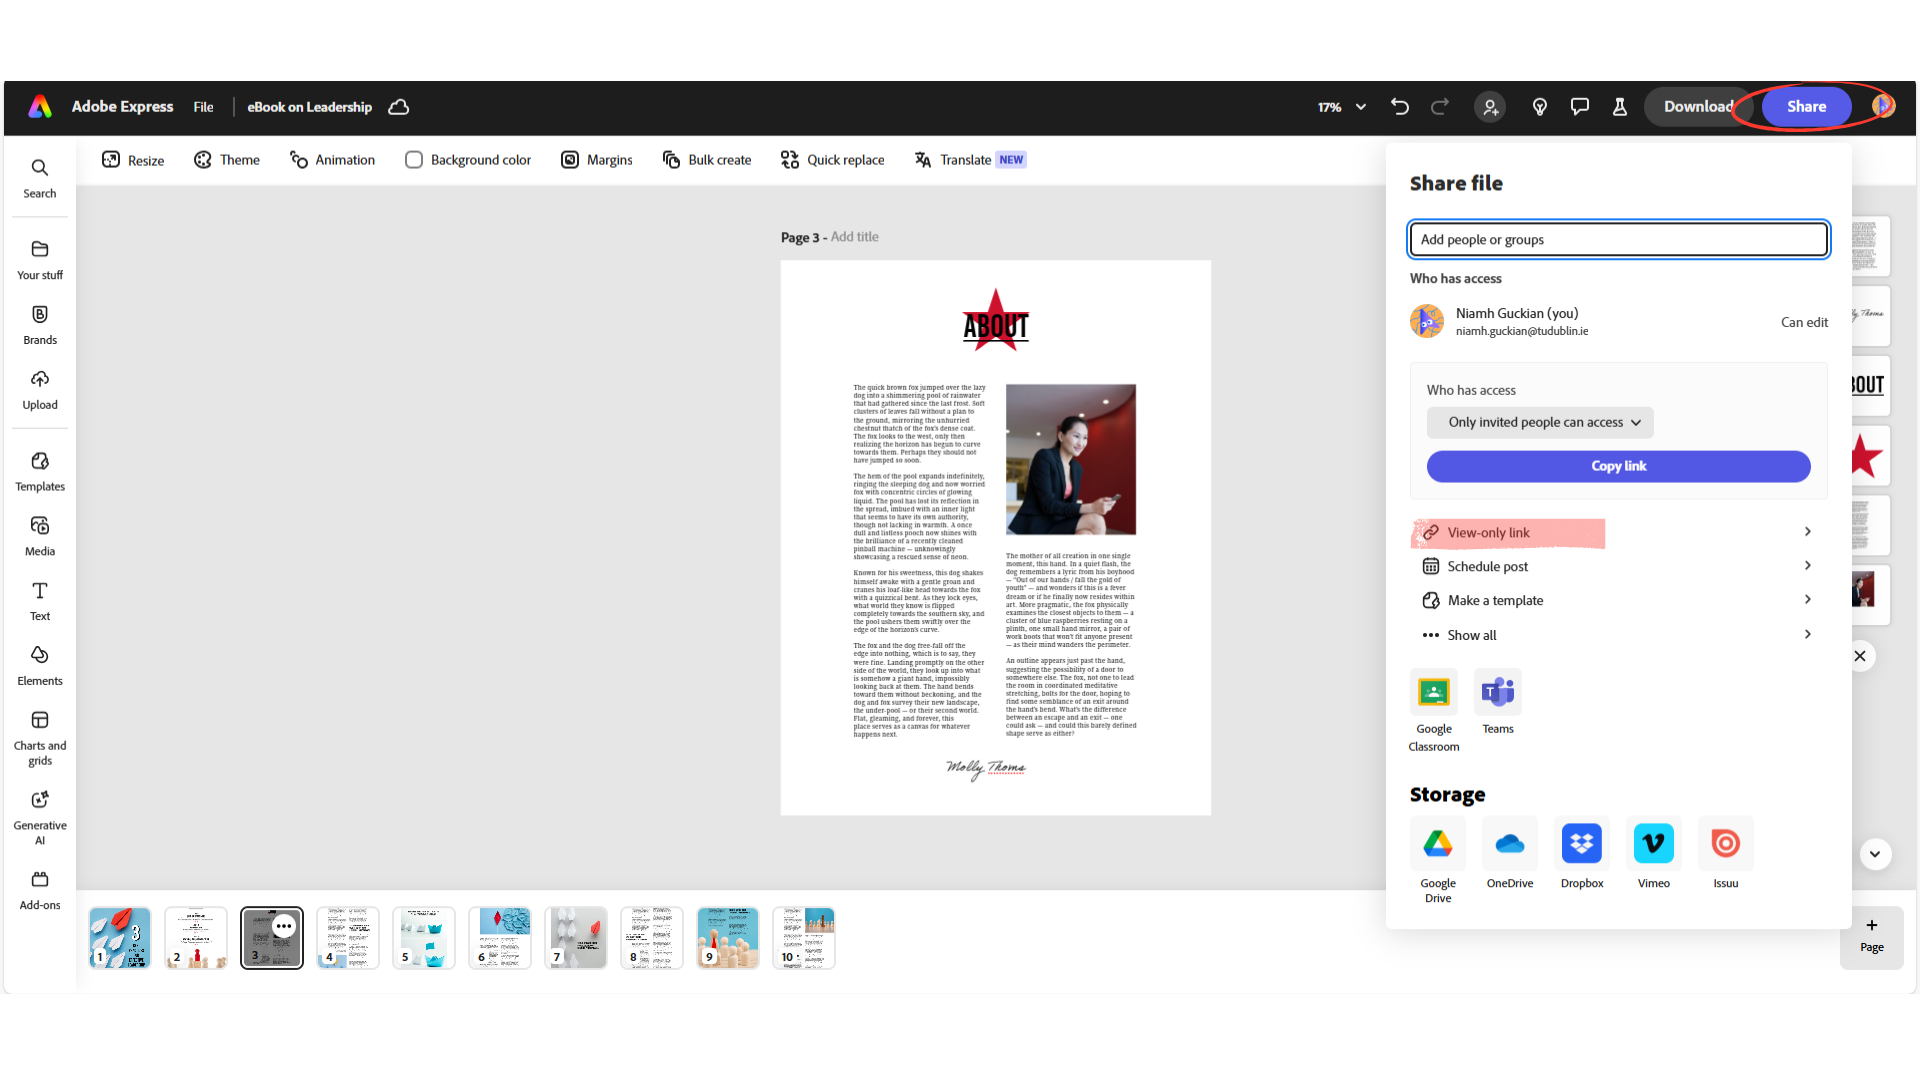Open the 'Only invited people can access' dropdown
The image size is (1920, 1080).
[x=1539, y=422]
